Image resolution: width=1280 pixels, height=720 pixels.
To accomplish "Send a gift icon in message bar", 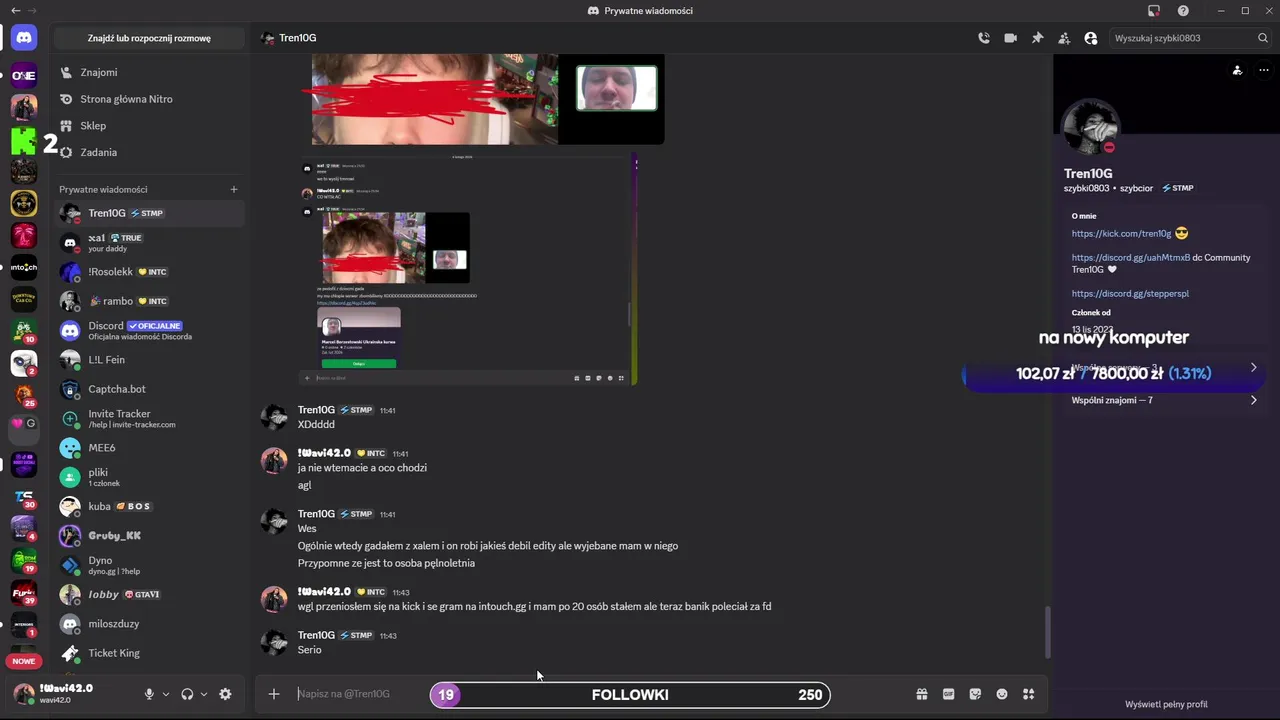I will pos(922,694).
